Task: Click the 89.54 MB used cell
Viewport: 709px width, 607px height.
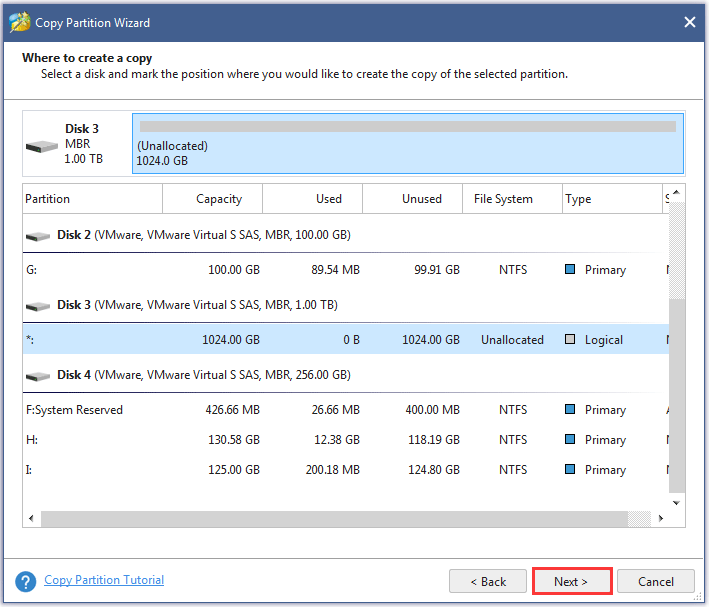Action: point(336,270)
